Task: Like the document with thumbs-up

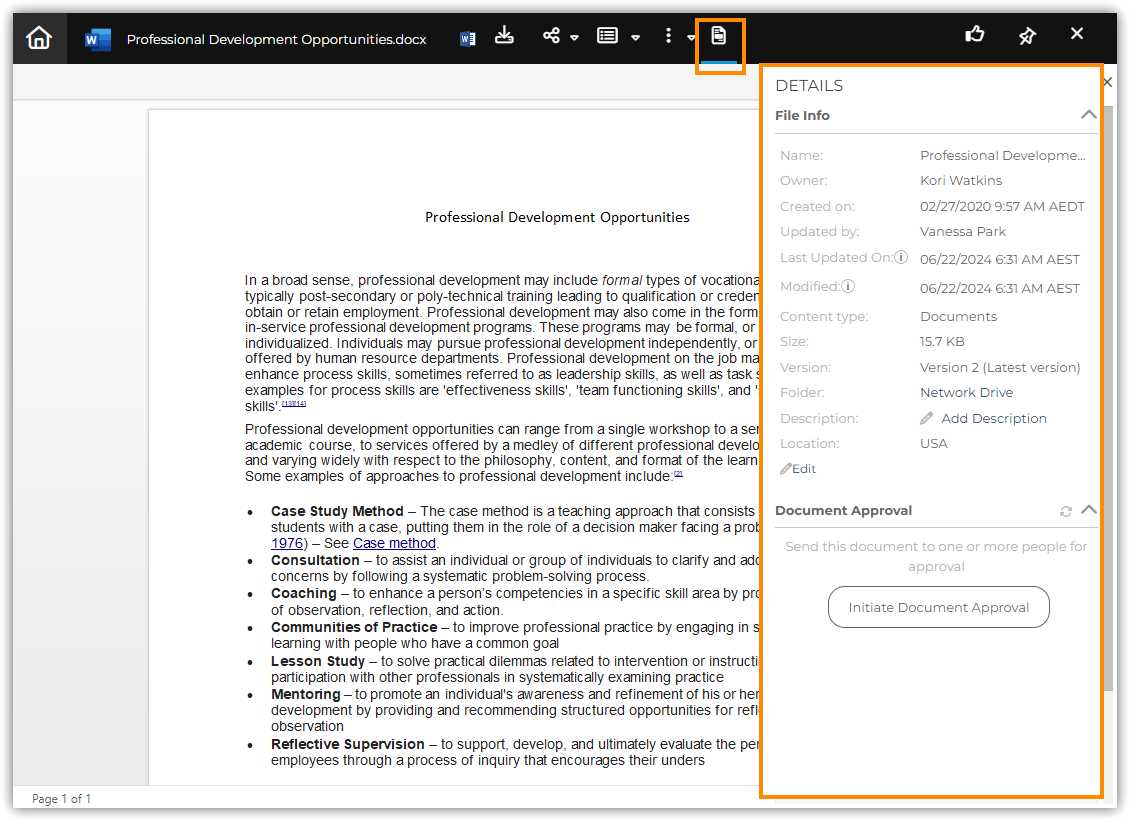Action: pos(975,35)
